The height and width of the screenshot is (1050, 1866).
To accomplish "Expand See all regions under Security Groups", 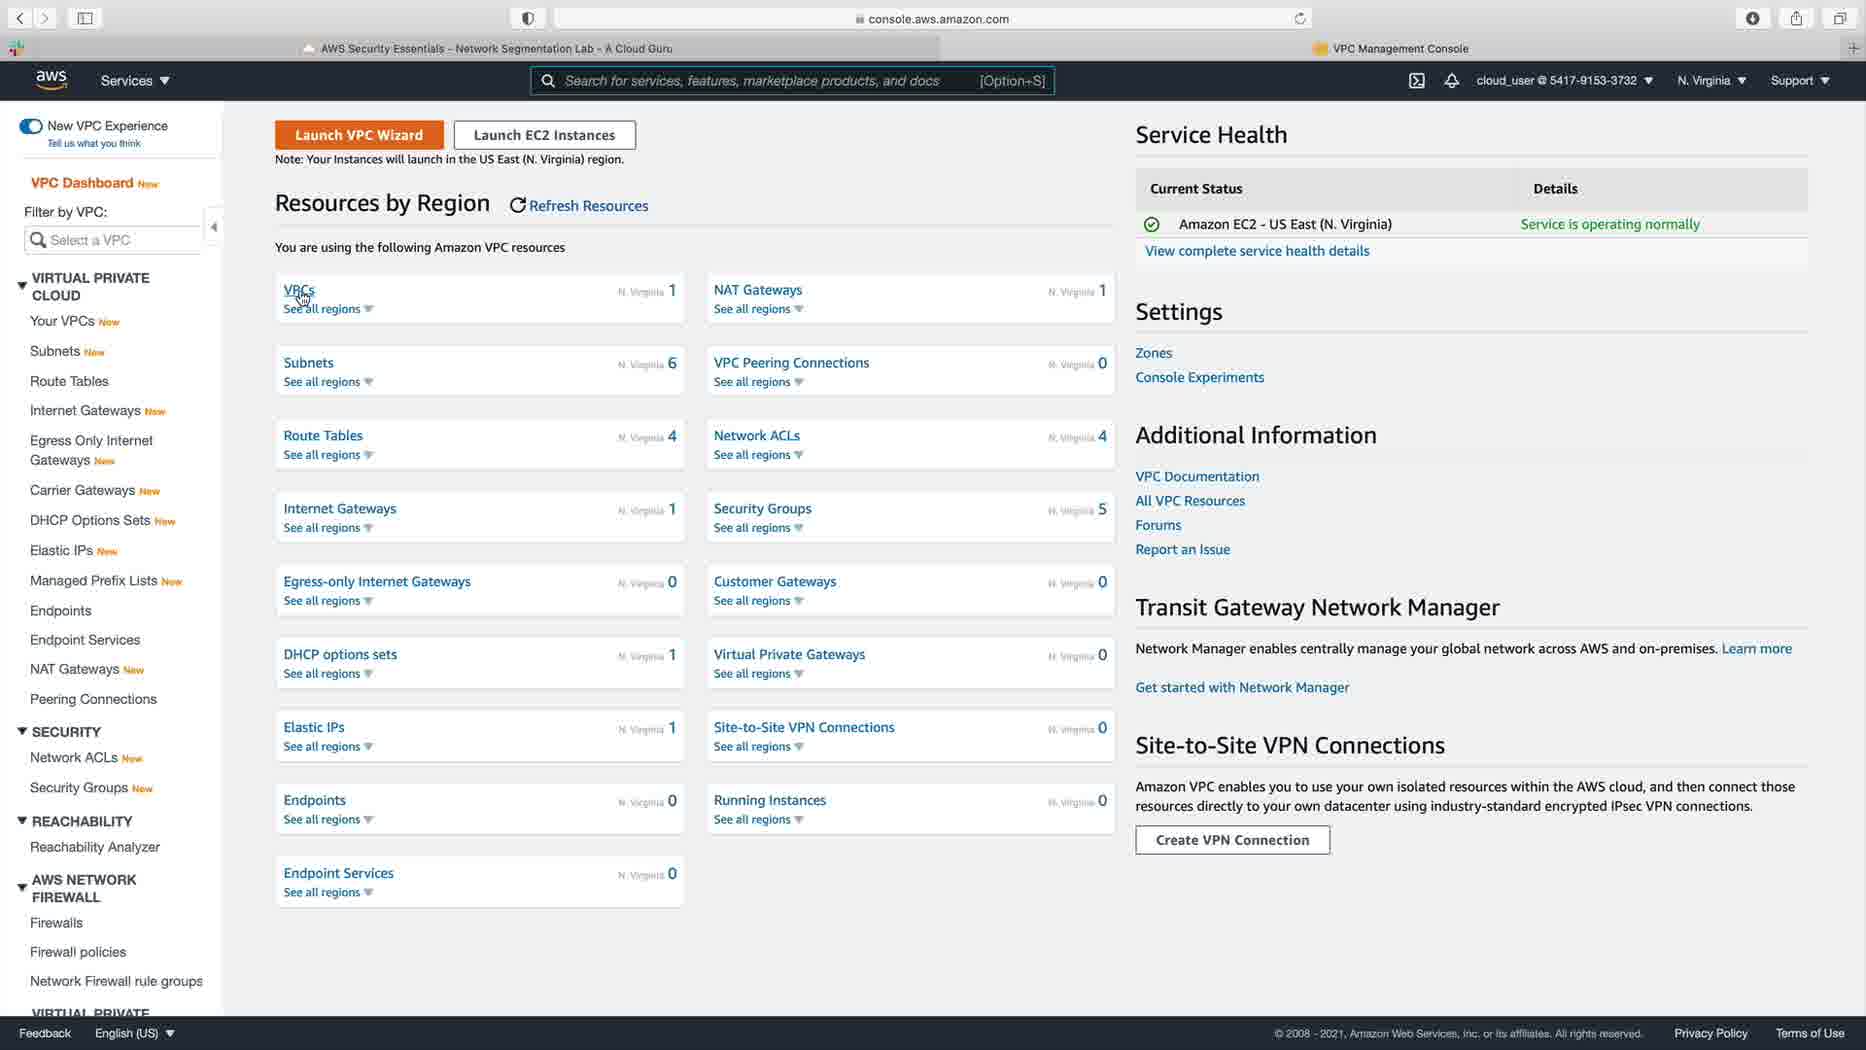I will (x=758, y=528).
